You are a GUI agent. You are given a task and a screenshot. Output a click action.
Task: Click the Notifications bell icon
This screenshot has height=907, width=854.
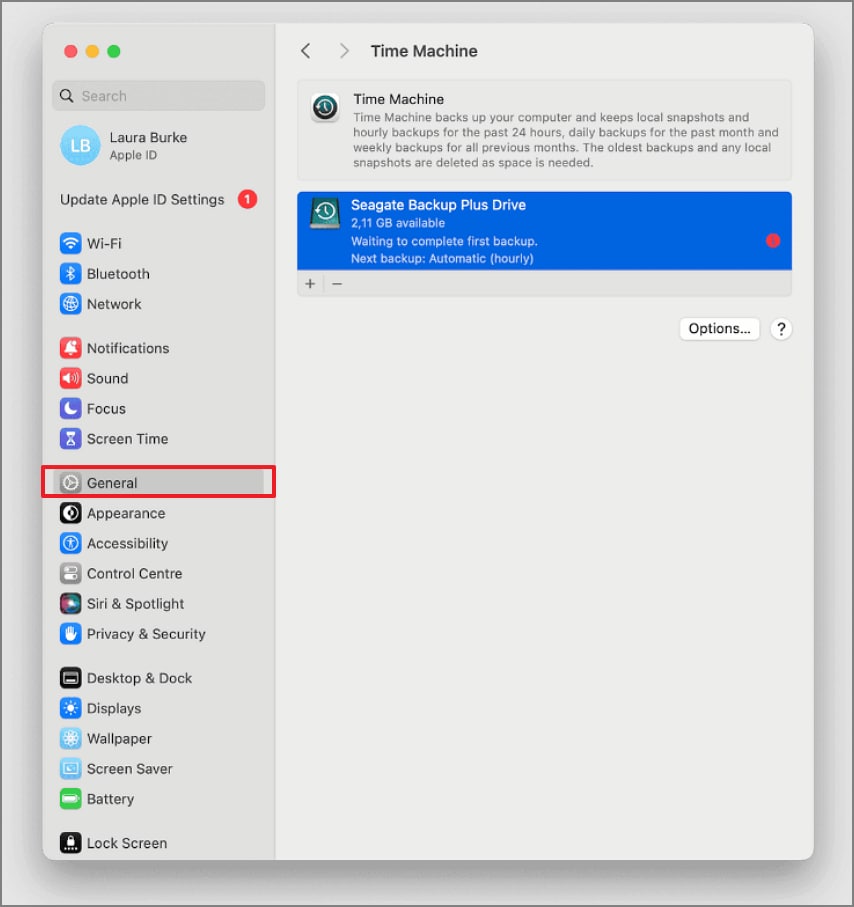[x=70, y=348]
